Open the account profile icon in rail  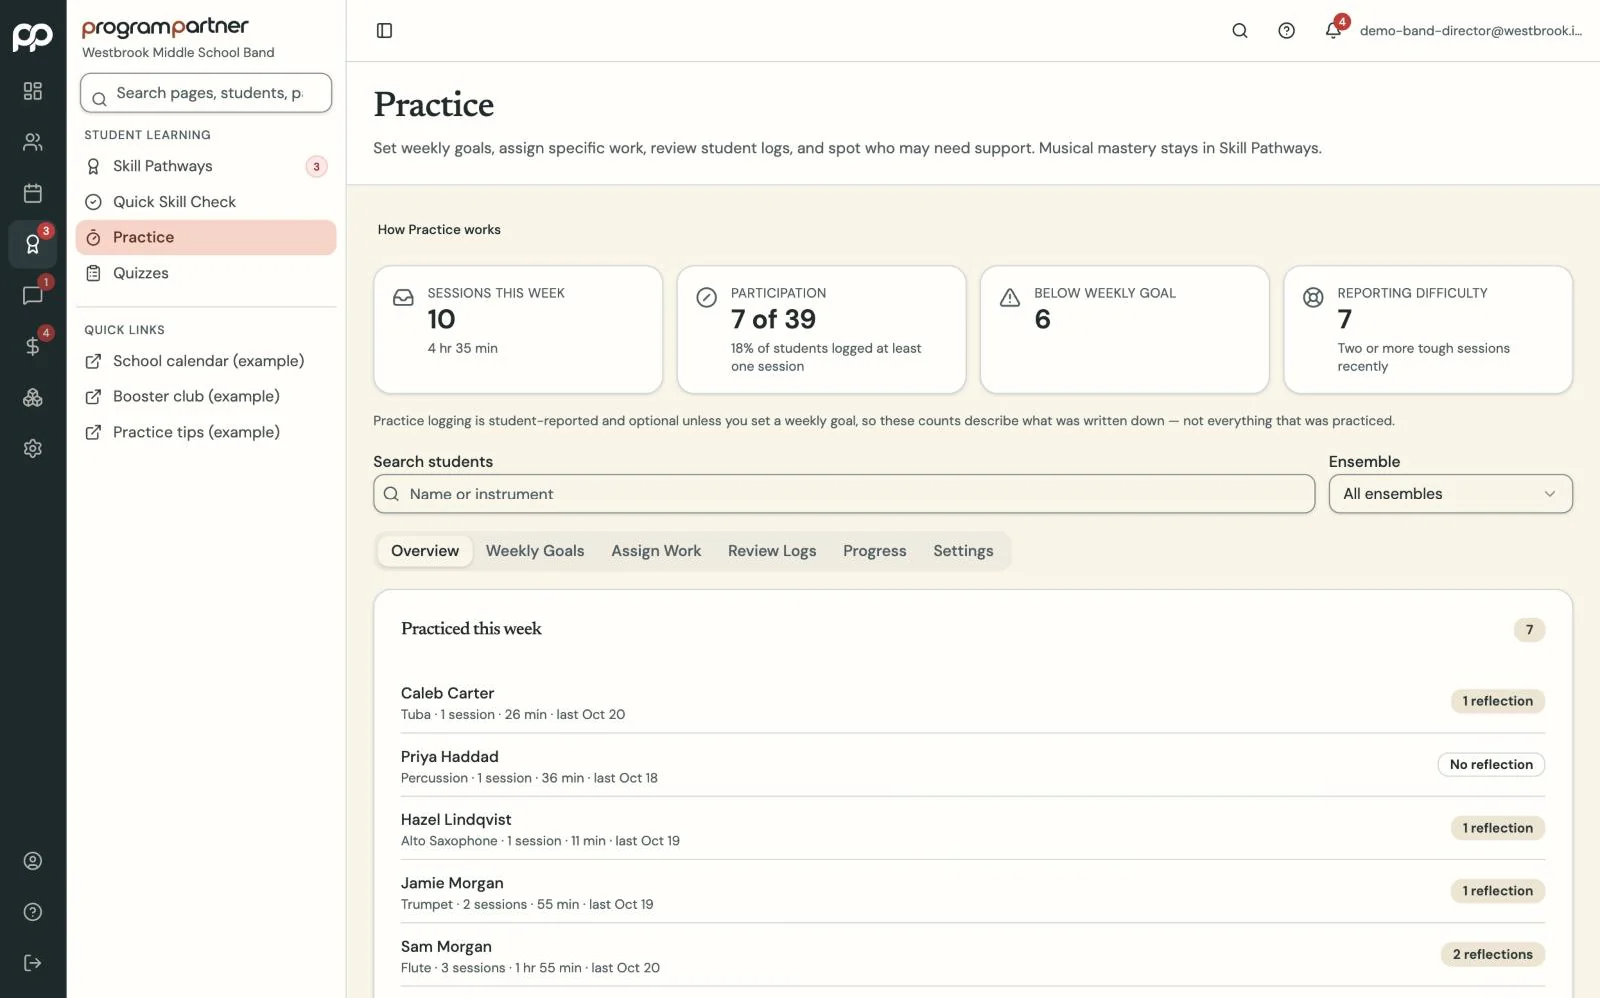(x=33, y=861)
